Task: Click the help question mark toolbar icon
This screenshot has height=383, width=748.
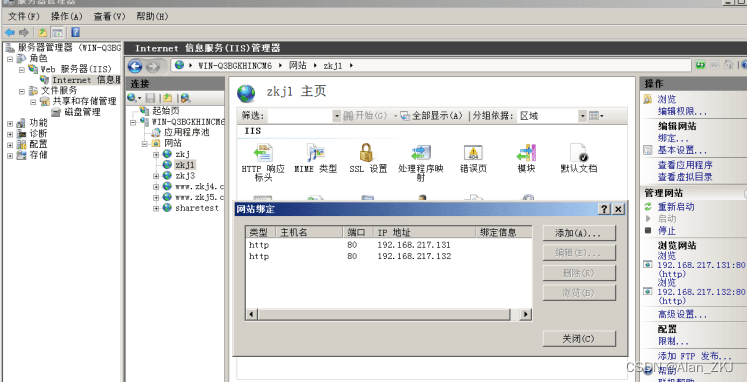Action: point(75,32)
